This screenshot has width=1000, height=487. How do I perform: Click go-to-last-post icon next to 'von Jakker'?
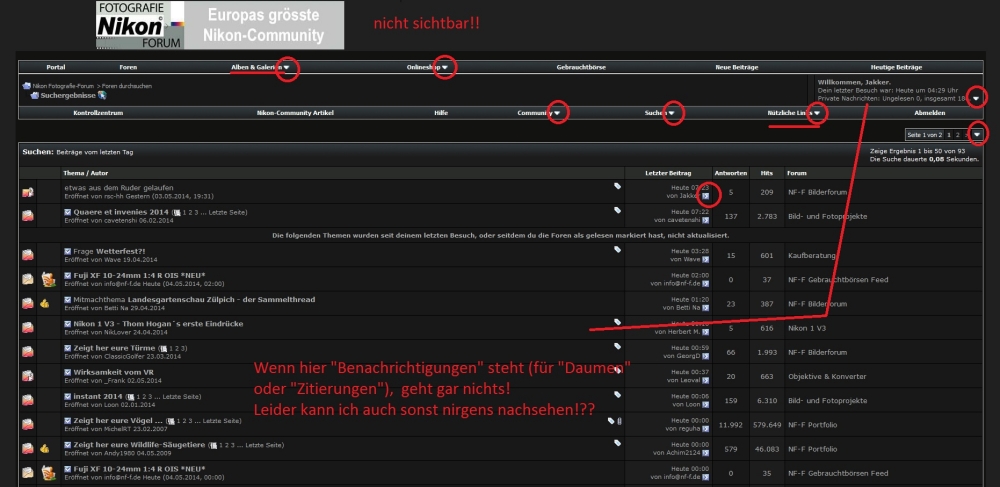[x=705, y=196]
